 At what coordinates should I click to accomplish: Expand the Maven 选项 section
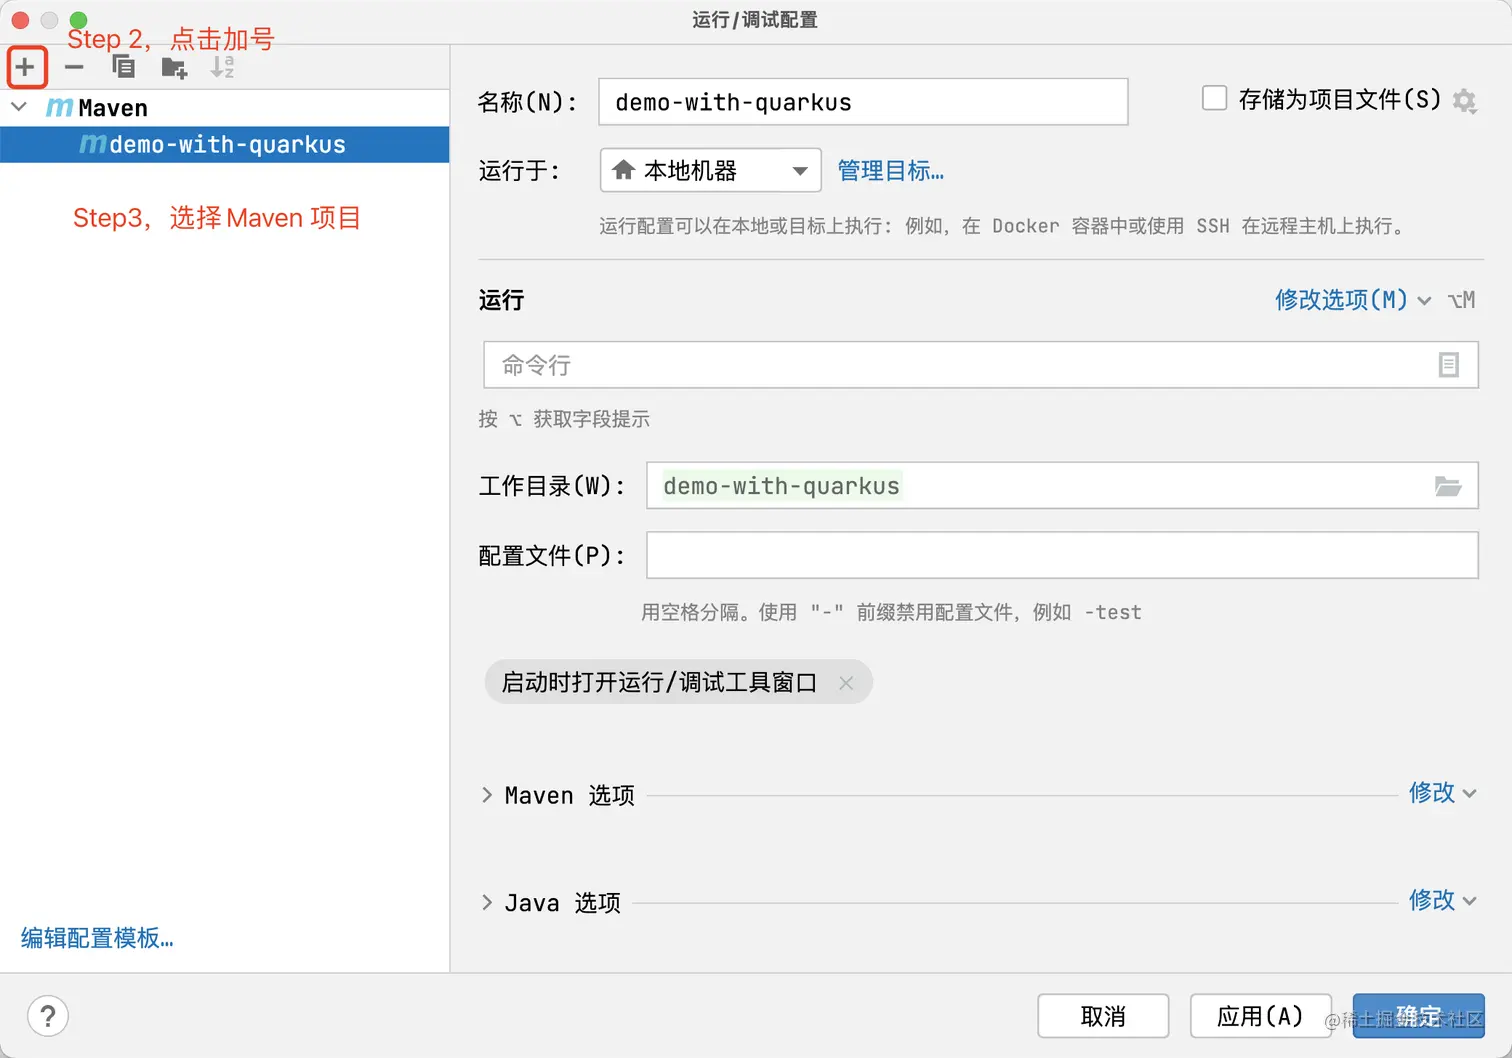click(x=487, y=795)
